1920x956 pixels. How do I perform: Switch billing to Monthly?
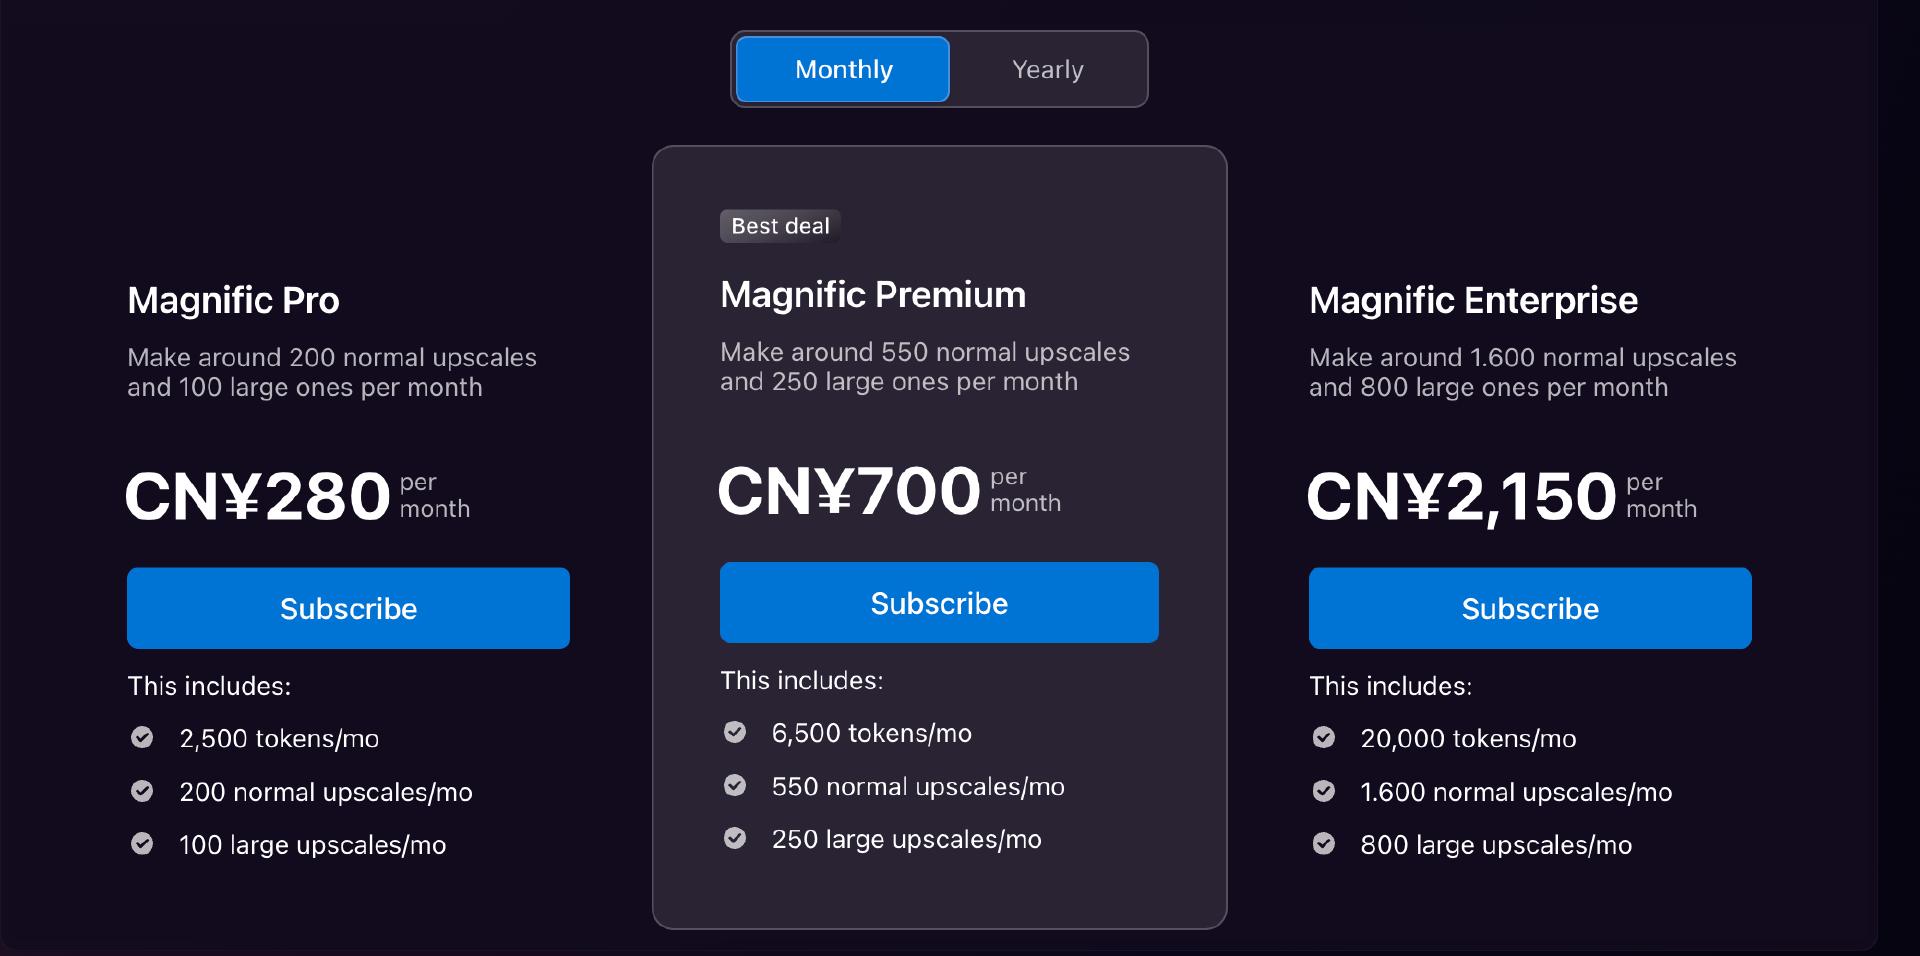coord(843,69)
